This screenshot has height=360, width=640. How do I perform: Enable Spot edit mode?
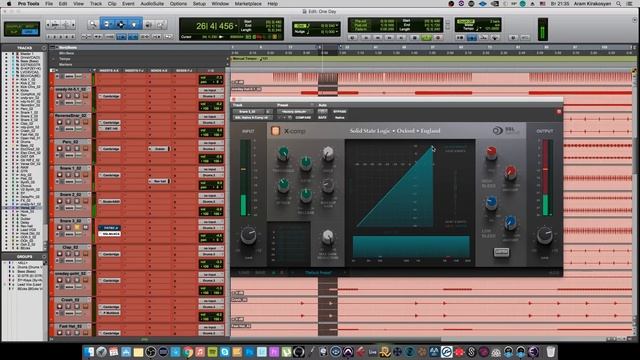30,26
